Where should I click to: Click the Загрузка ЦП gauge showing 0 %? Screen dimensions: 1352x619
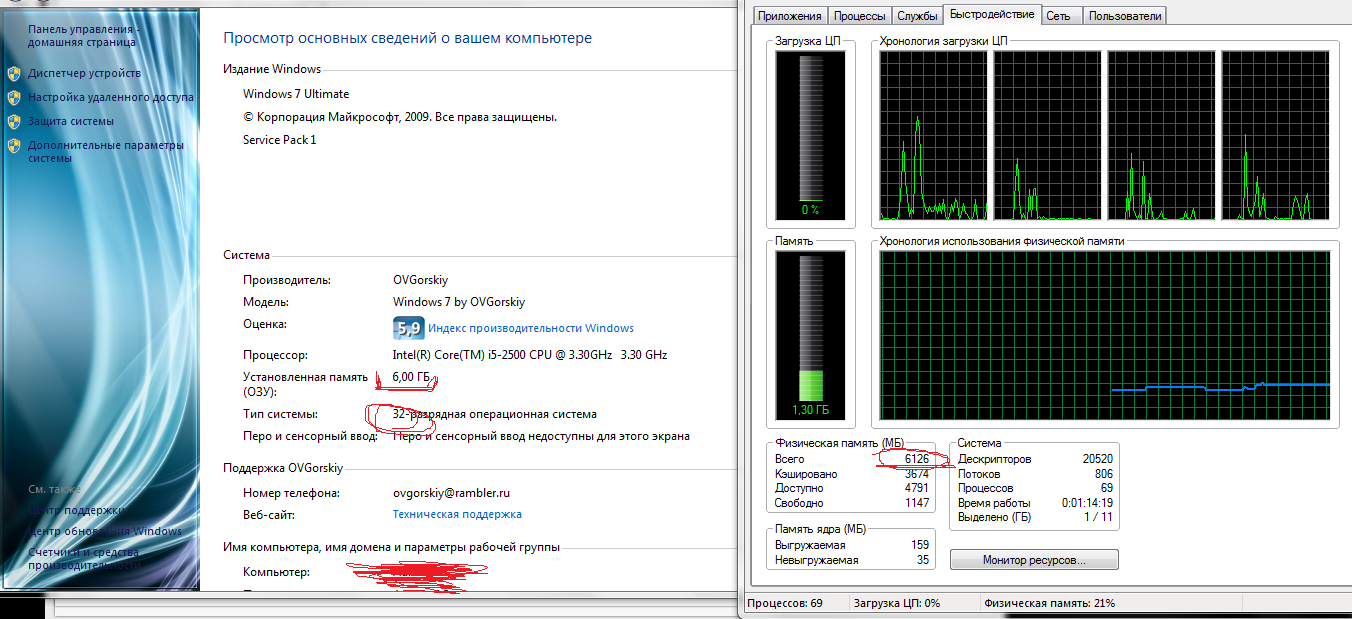810,136
